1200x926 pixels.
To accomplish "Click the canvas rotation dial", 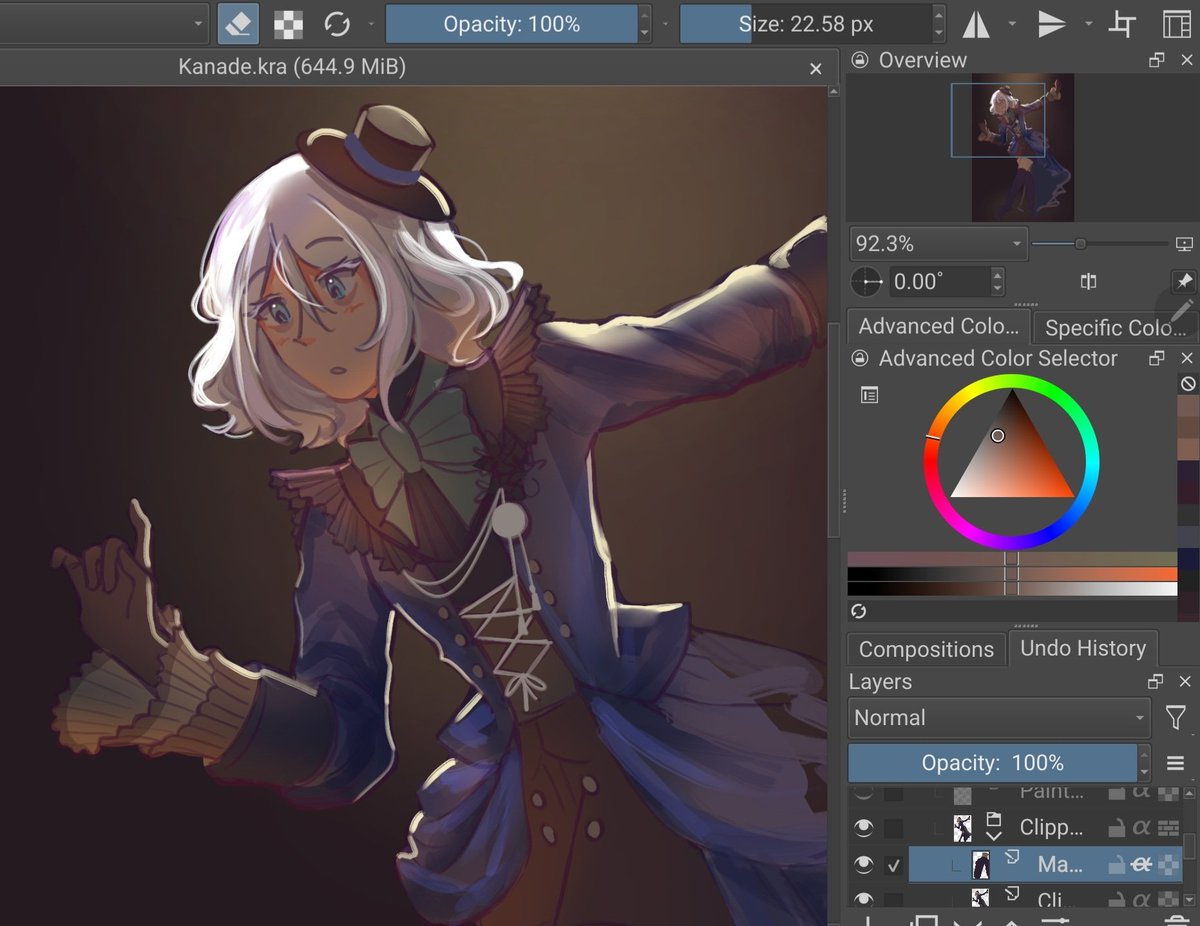I will click(867, 282).
